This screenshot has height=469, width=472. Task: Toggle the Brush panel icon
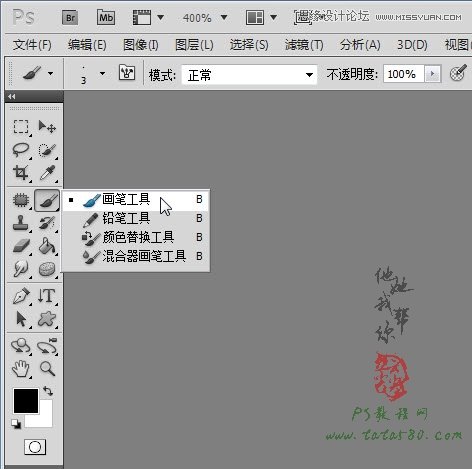(127, 72)
